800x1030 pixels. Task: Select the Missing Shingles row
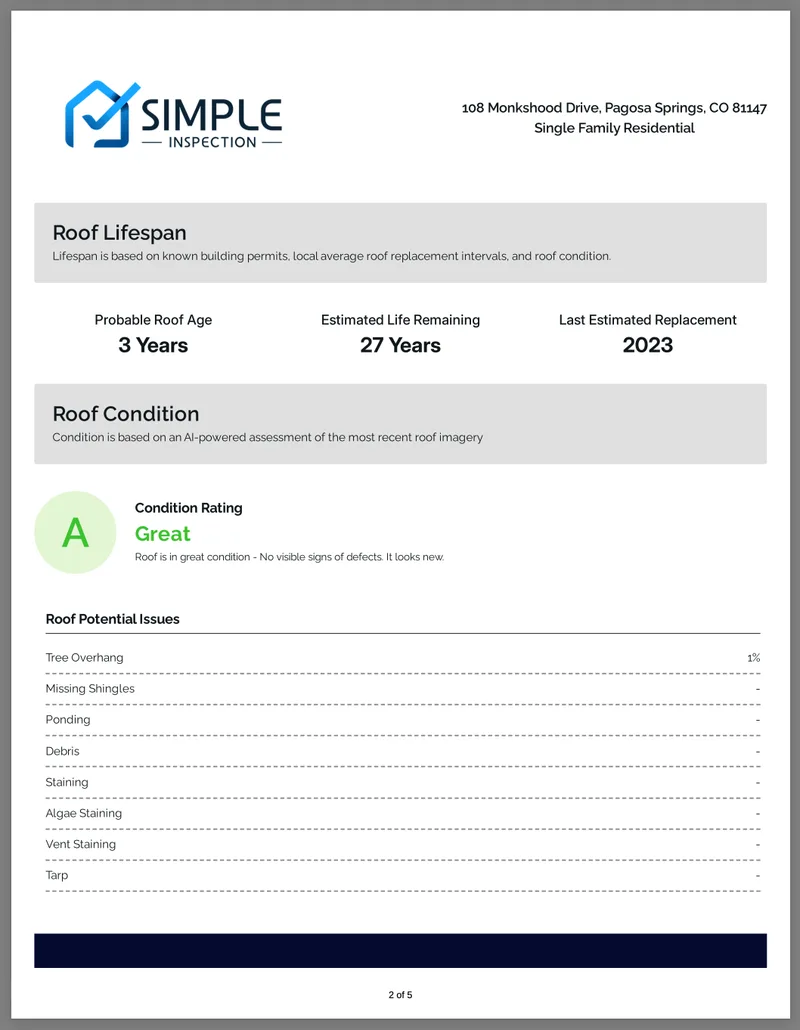pyautogui.click(x=90, y=689)
